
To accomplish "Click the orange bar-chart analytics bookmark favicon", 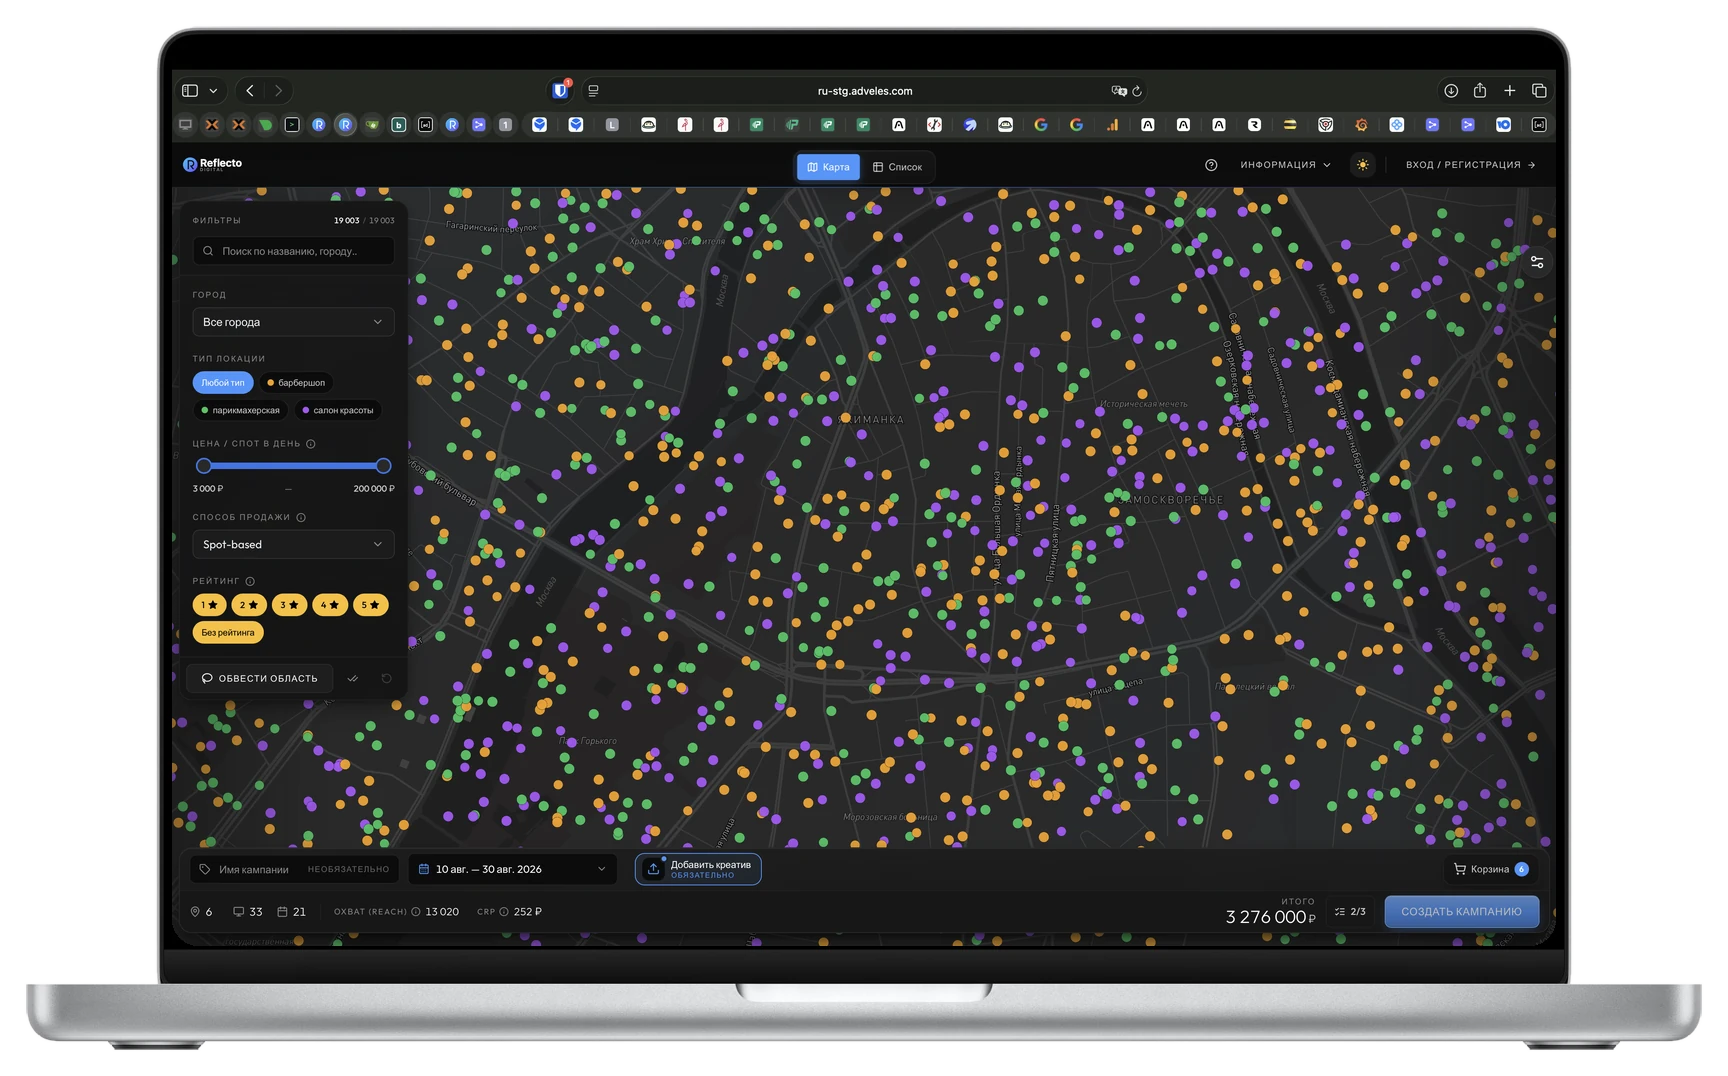I will coord(1112,125).
